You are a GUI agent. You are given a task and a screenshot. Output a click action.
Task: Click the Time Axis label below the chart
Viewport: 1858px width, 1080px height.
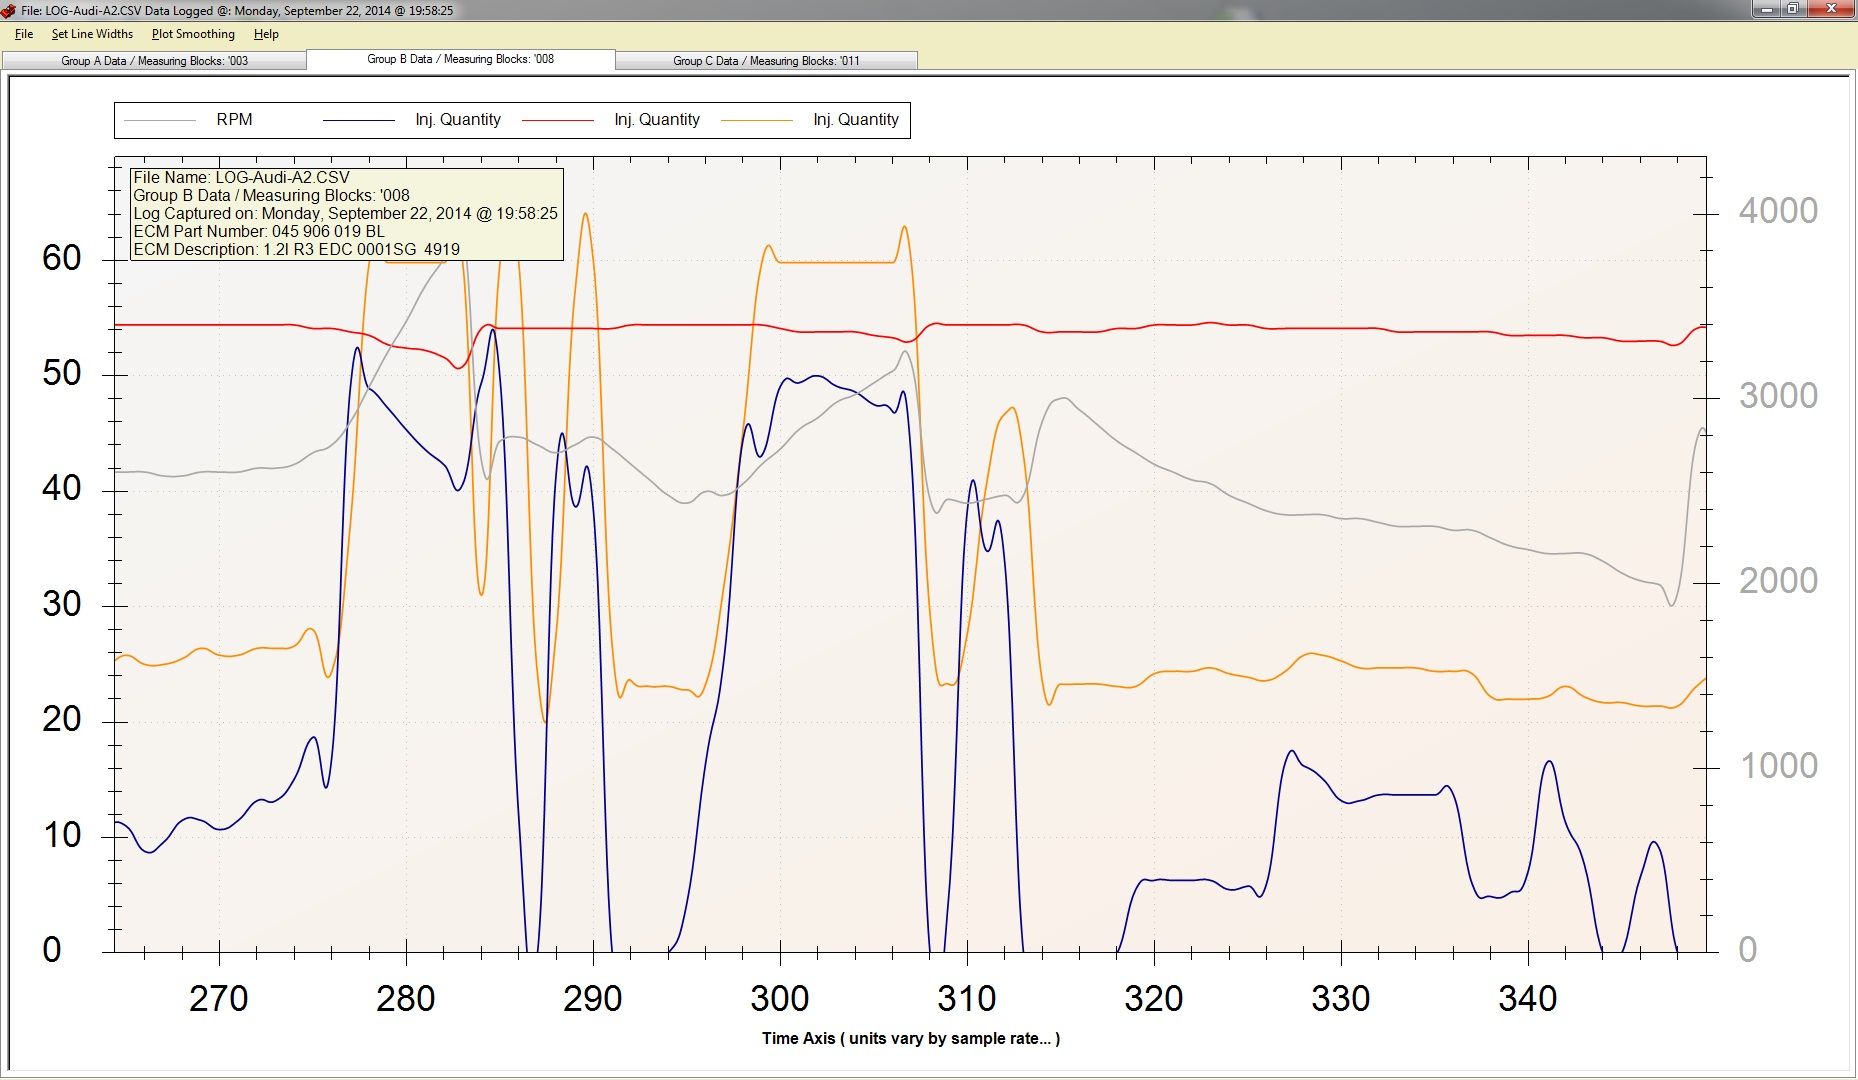[910, 1038]
